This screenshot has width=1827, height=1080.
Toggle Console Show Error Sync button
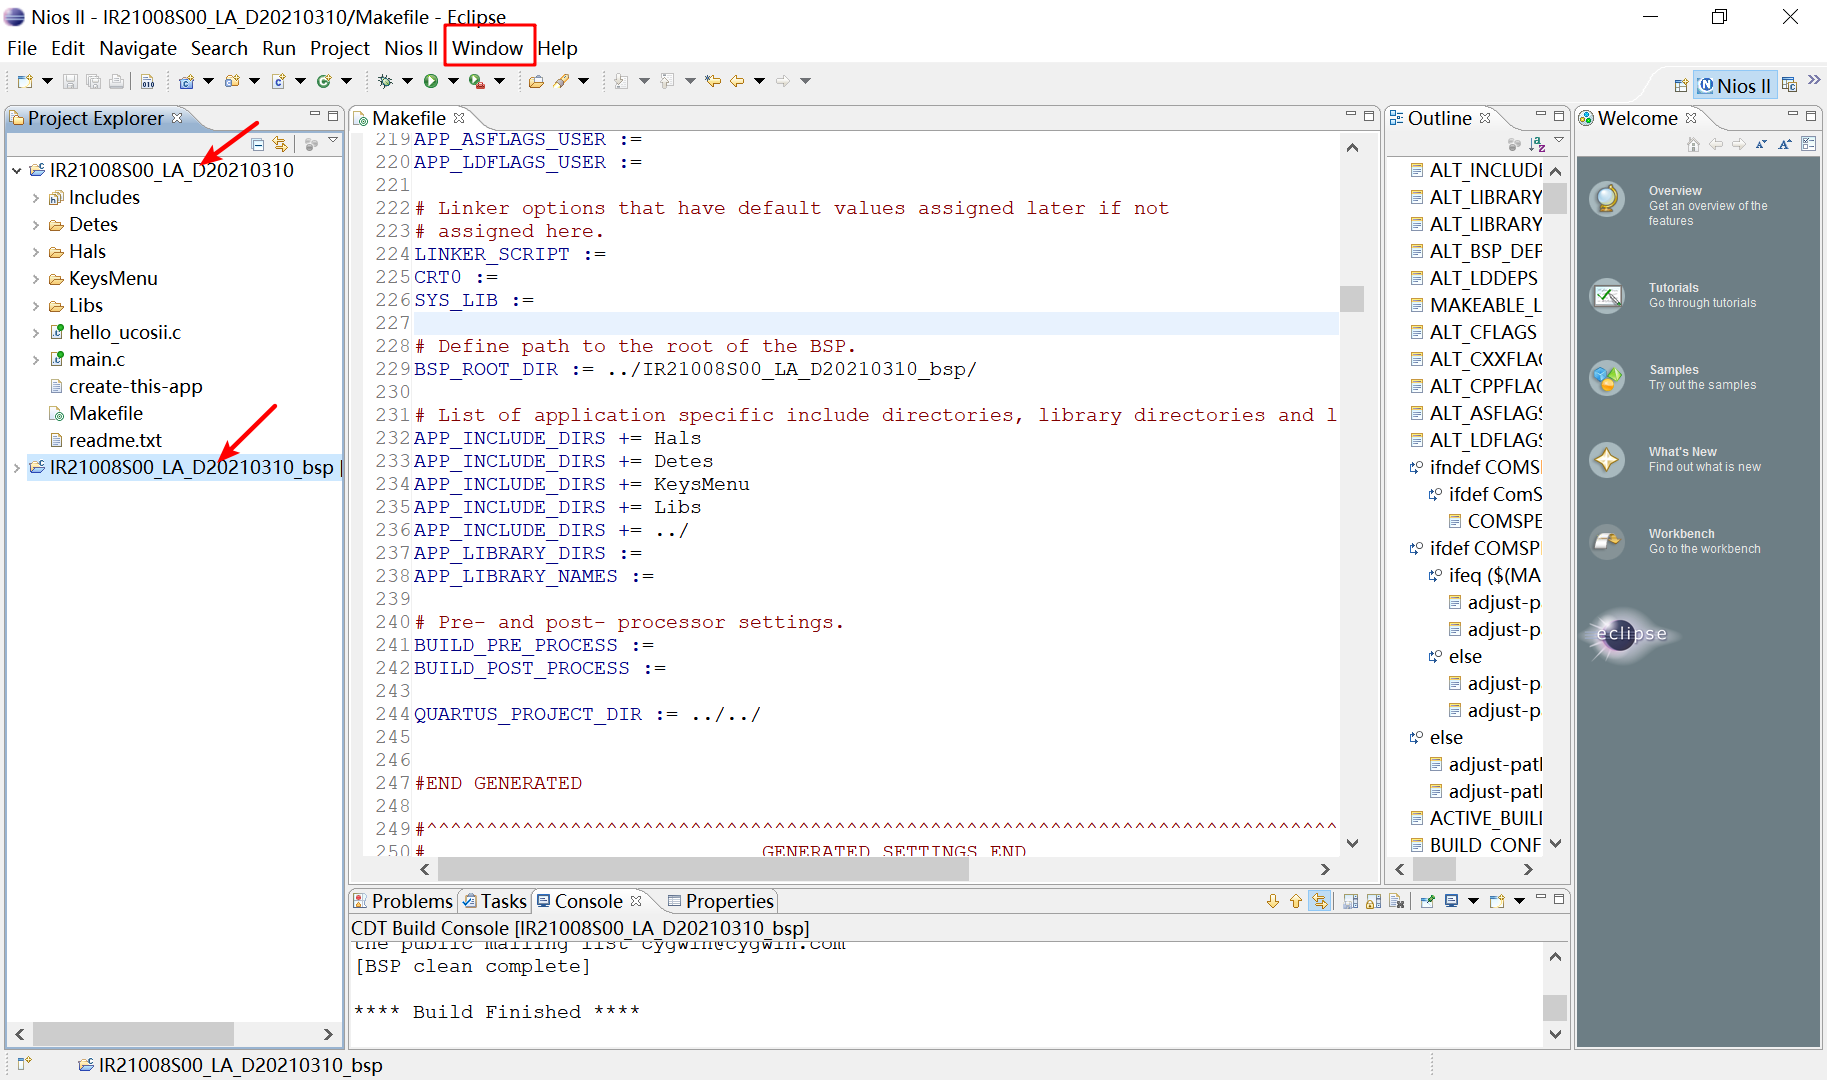[x=1320, y=901]
